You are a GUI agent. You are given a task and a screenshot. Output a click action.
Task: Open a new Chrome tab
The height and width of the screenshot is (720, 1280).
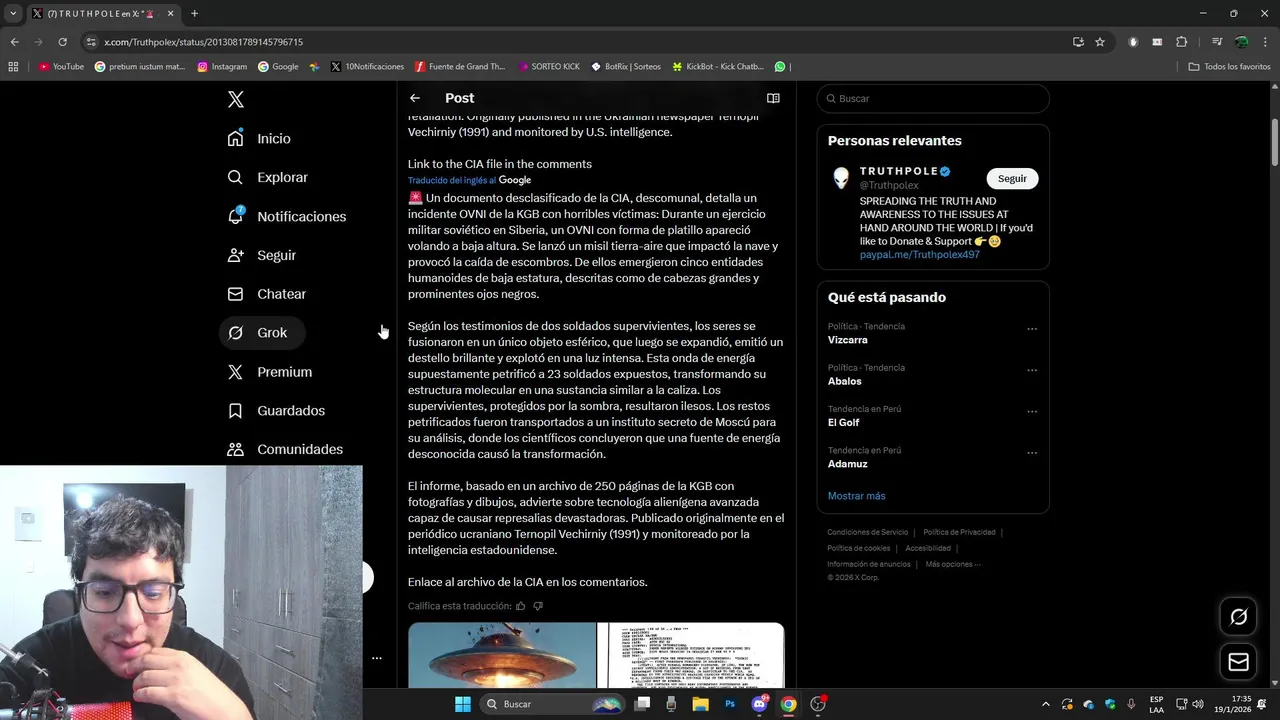(x=194, y=13)
